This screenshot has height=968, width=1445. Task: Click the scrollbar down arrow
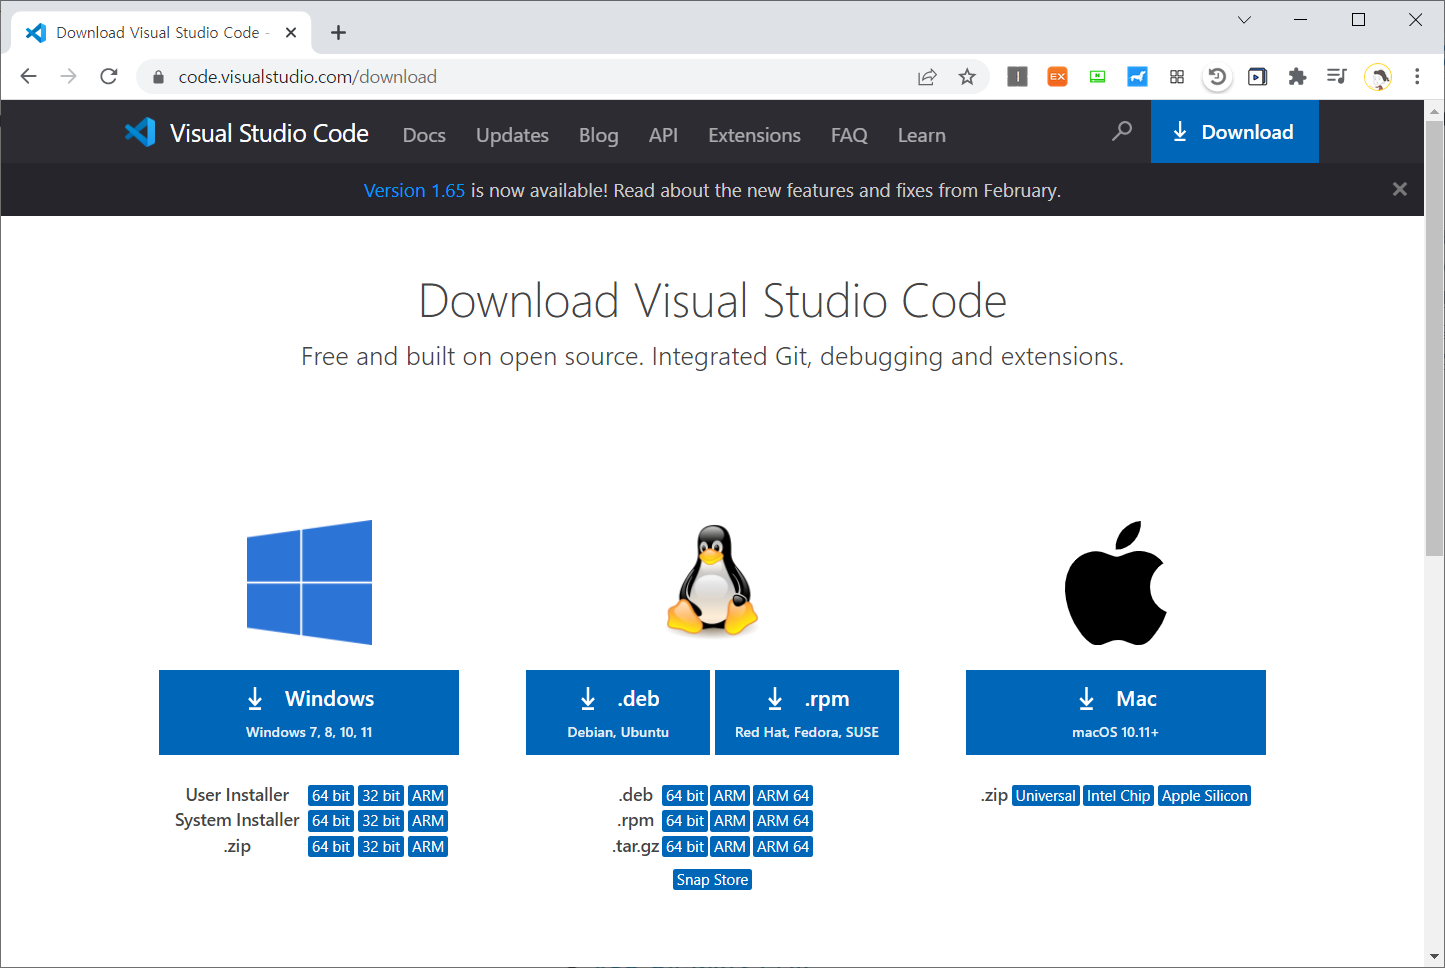1434,957
